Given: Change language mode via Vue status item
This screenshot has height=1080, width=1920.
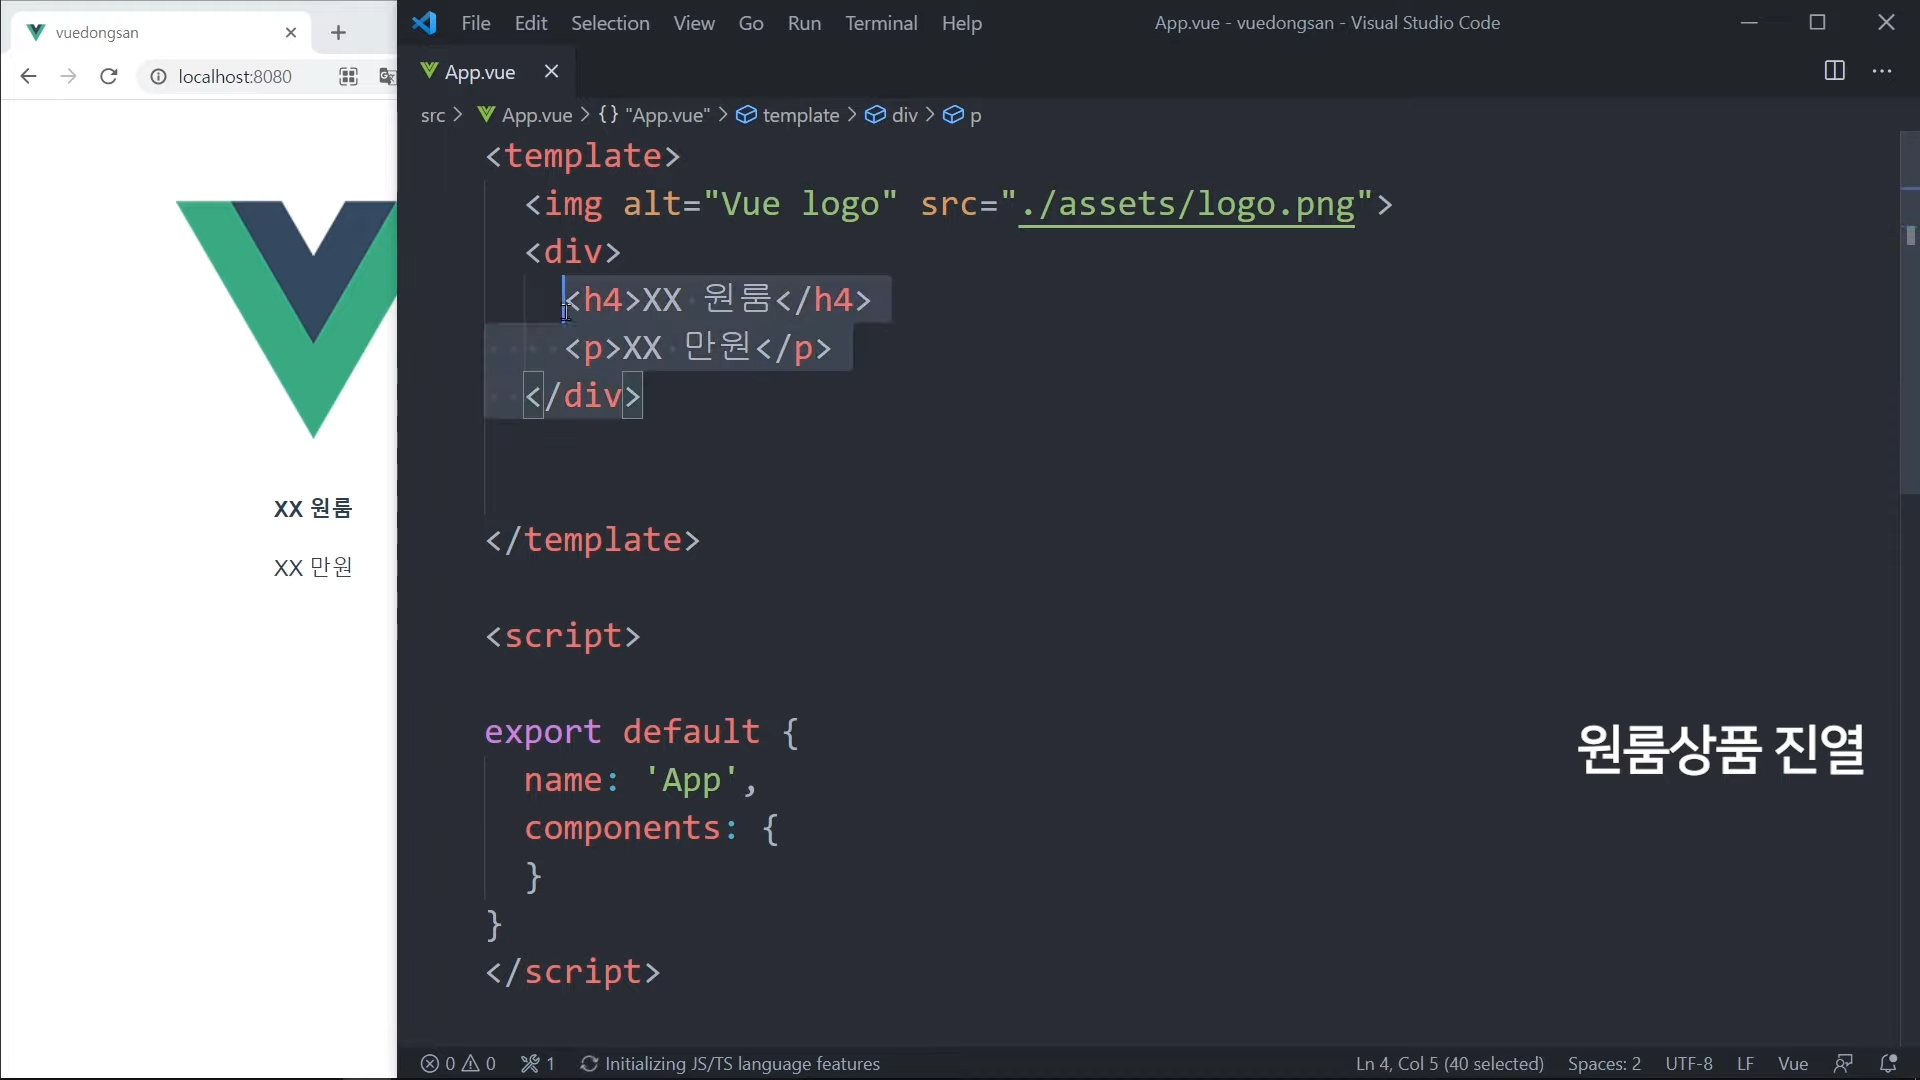Looking at the screenshot, I should (1792, 1063).
